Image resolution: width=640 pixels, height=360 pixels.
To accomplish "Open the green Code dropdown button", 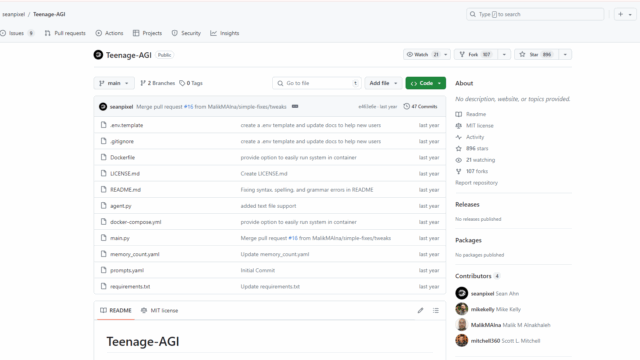I will tap(426, 83).
